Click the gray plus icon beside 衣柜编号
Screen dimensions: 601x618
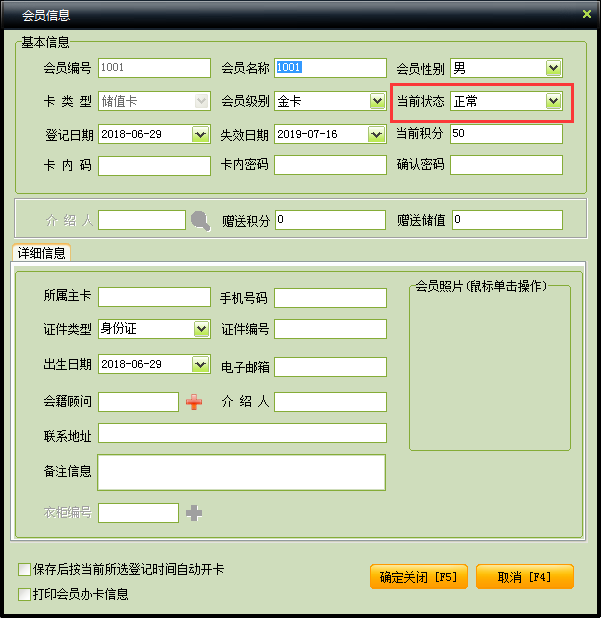point(194,513)
